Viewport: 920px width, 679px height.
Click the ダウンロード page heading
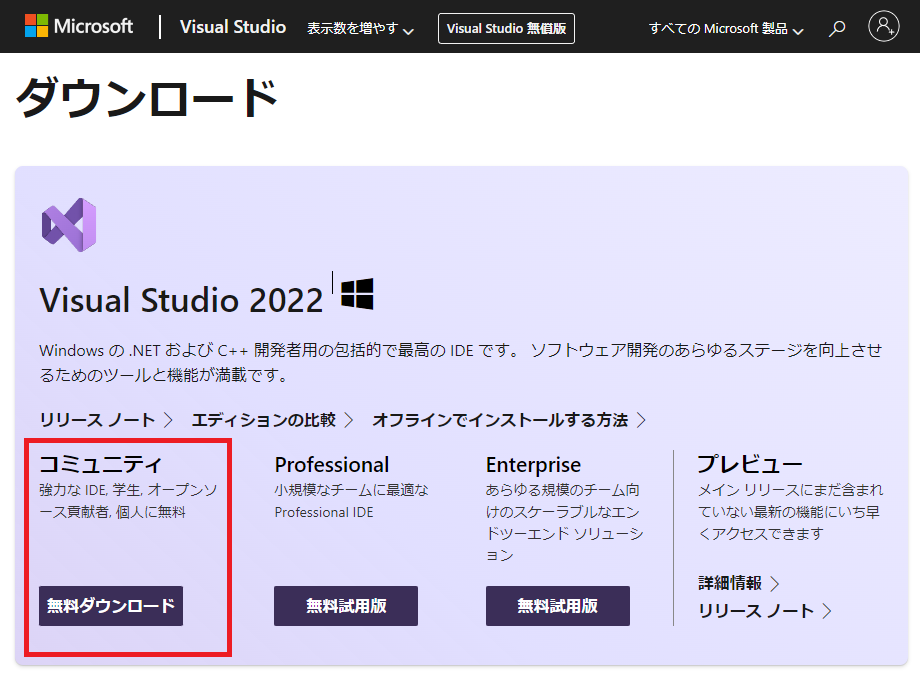(147, 97)
